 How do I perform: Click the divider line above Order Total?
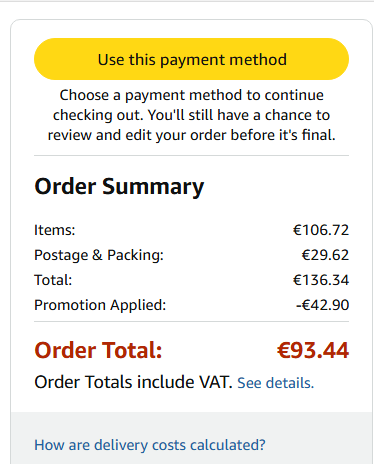[x=191, y=322]
